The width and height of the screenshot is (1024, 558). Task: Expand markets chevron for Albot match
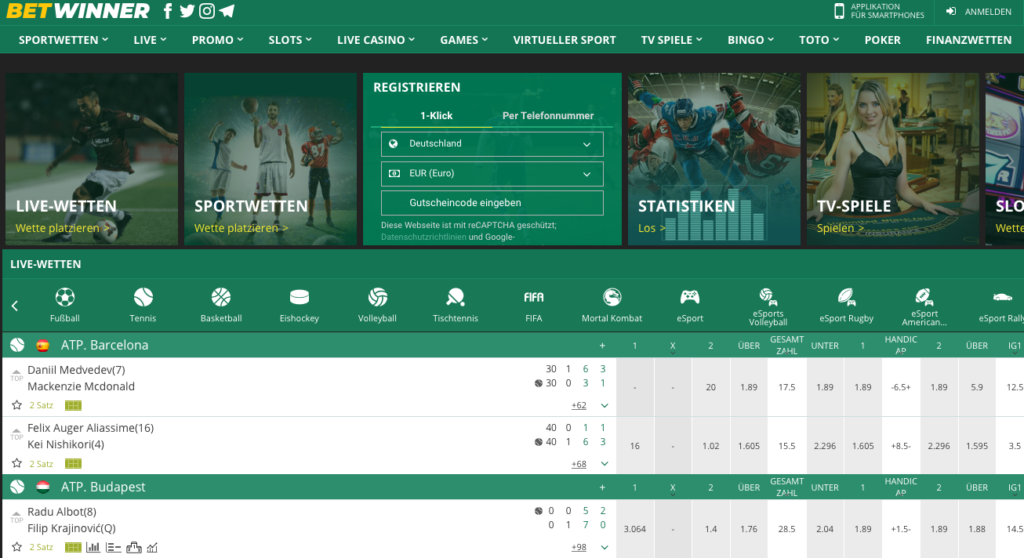click(604, 548)
